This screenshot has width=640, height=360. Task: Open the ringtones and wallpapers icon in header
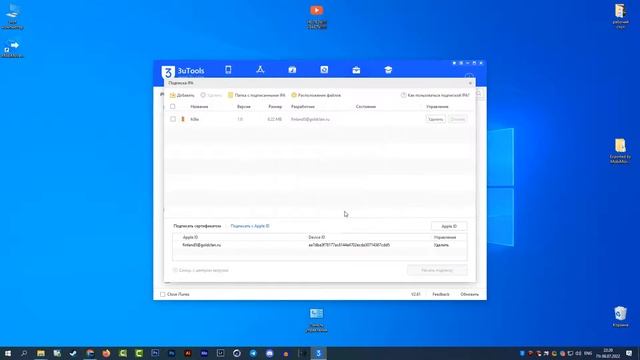[292, 70]
